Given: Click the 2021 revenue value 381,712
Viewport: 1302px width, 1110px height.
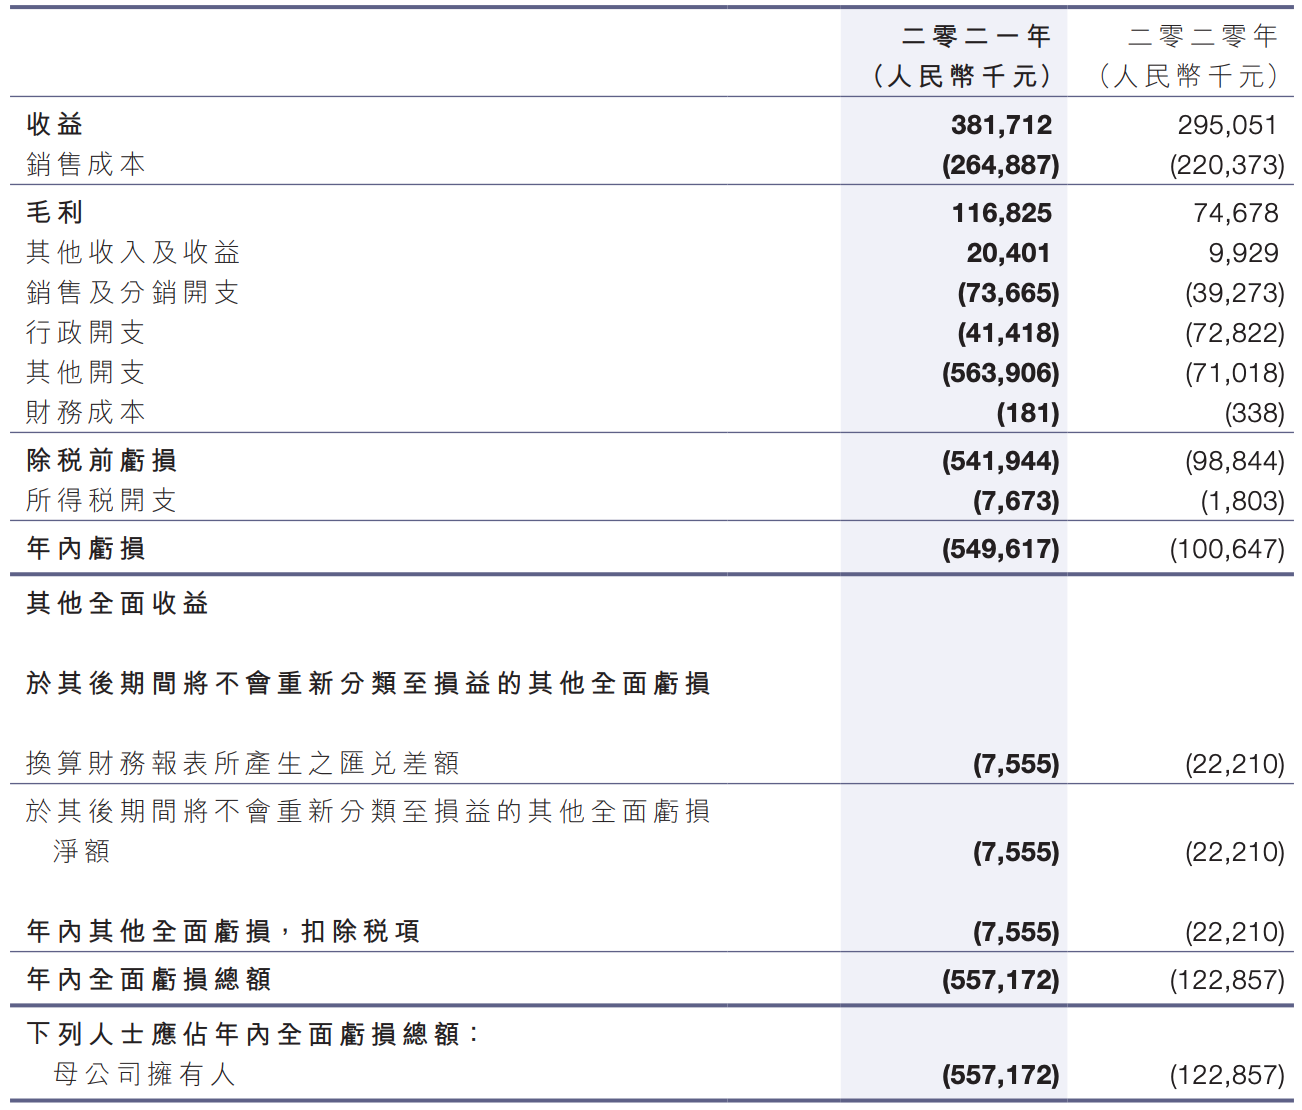Looking at the screenshot, I should tap(1001, 125).
